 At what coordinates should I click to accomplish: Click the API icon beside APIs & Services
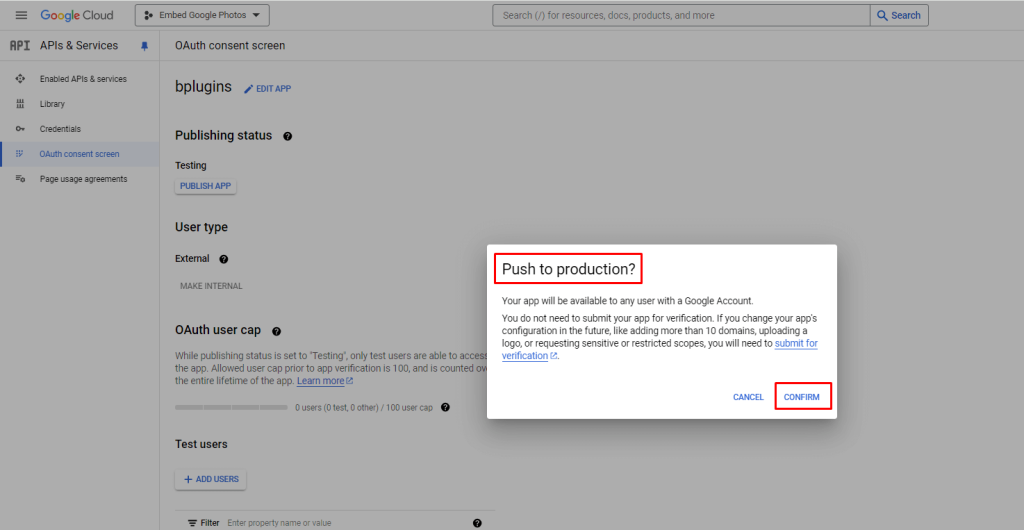[20, 46]
